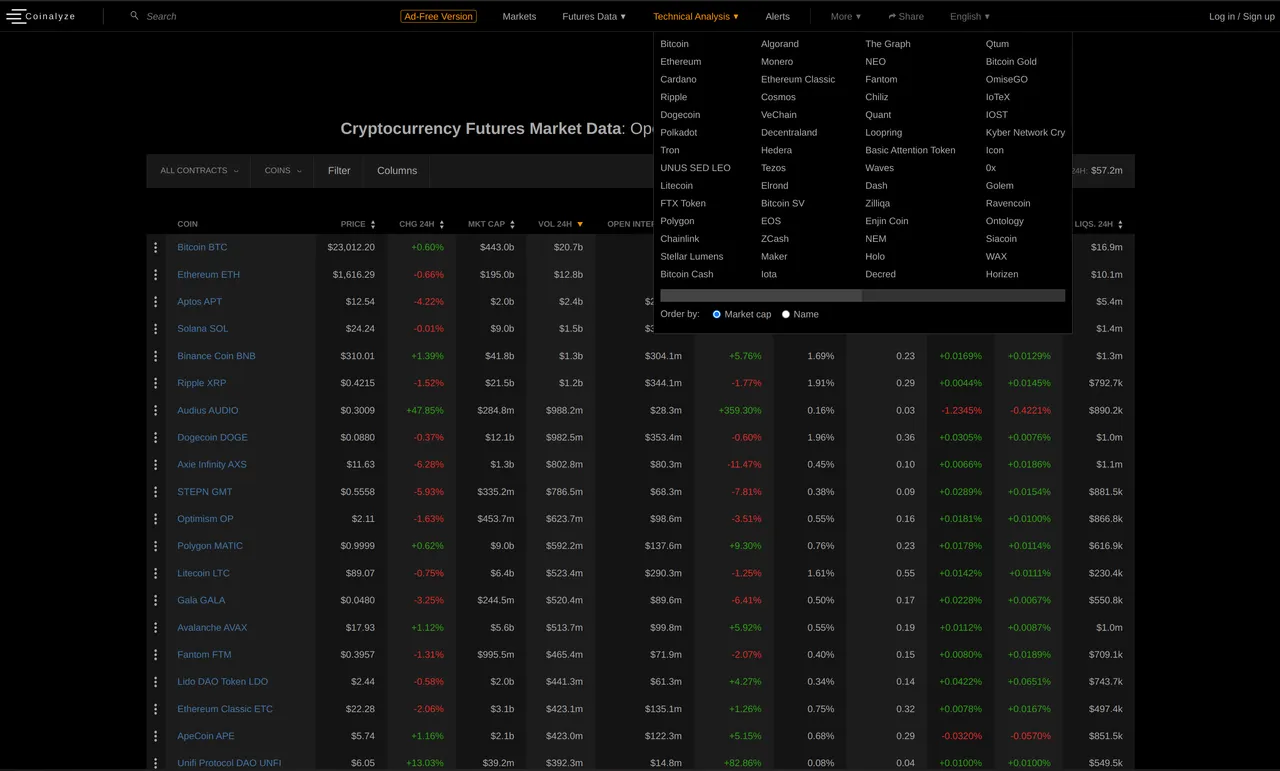1280x771 pixels.
Task: Open row options menu for Axie Infinity AXS
Action: (x=156, y=464)
